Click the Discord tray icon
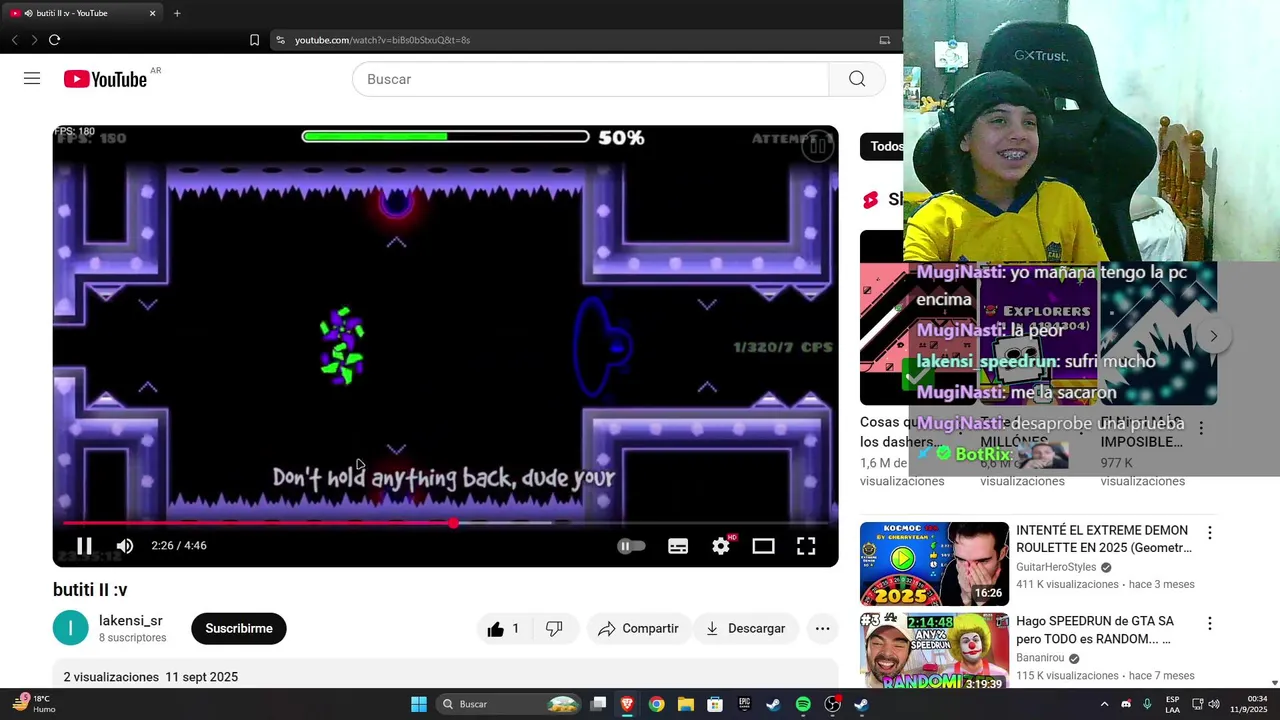The image size is (1280, 720). click(x=1126, y=704)
